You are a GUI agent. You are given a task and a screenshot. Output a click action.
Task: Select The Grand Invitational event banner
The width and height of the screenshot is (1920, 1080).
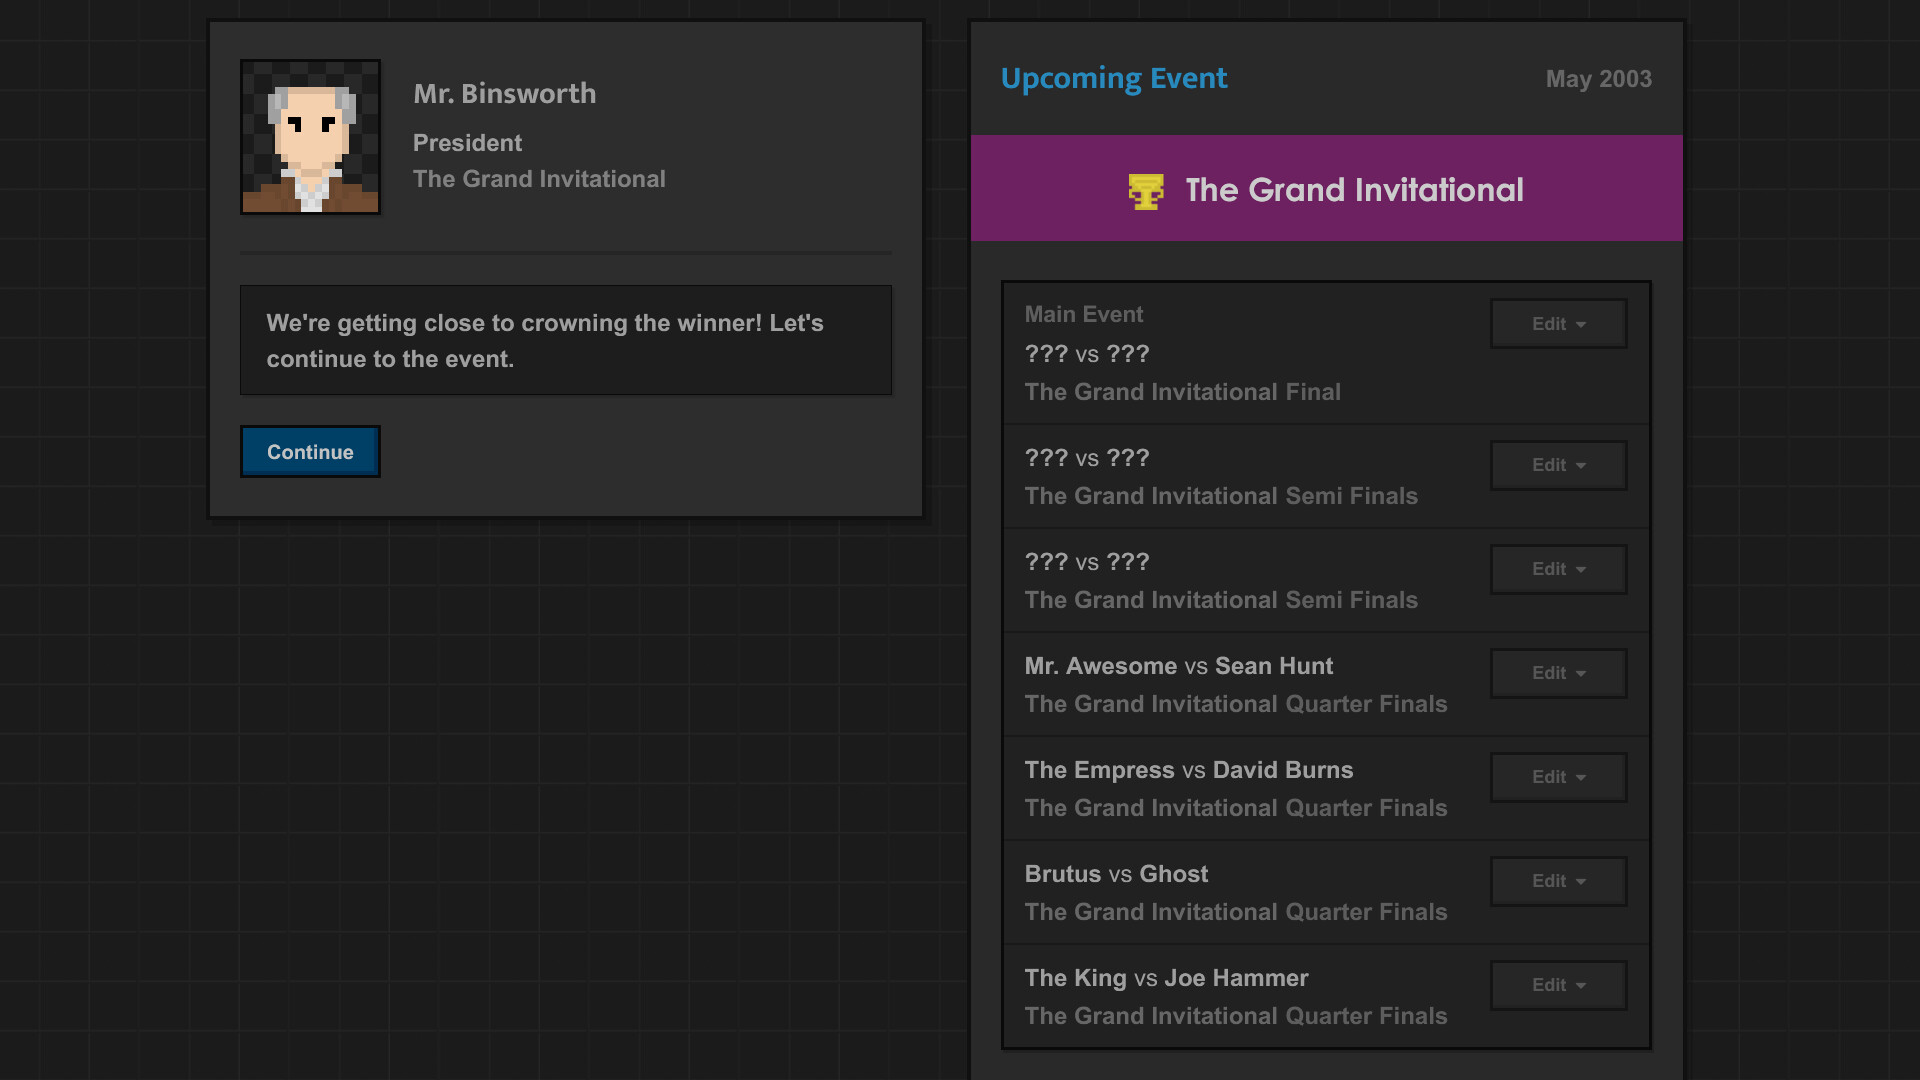pos(1327,190)
